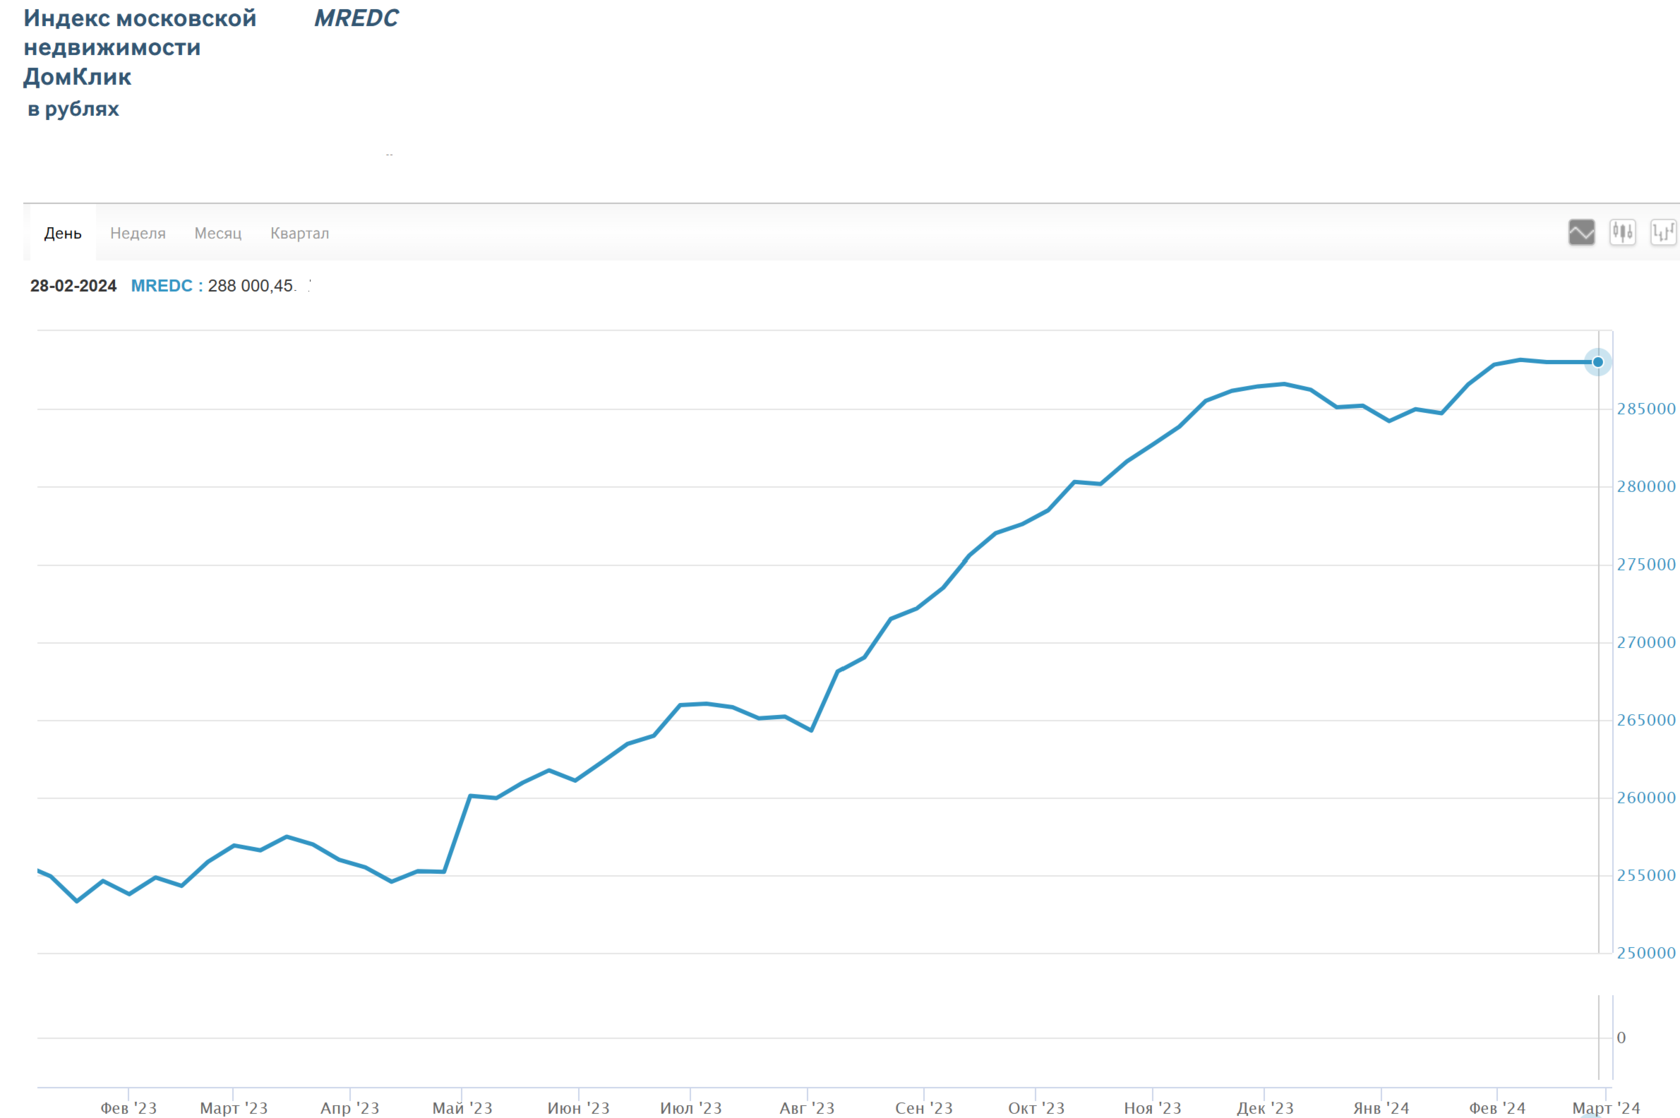Click the MREDC ticker in the header

(356, 18)
